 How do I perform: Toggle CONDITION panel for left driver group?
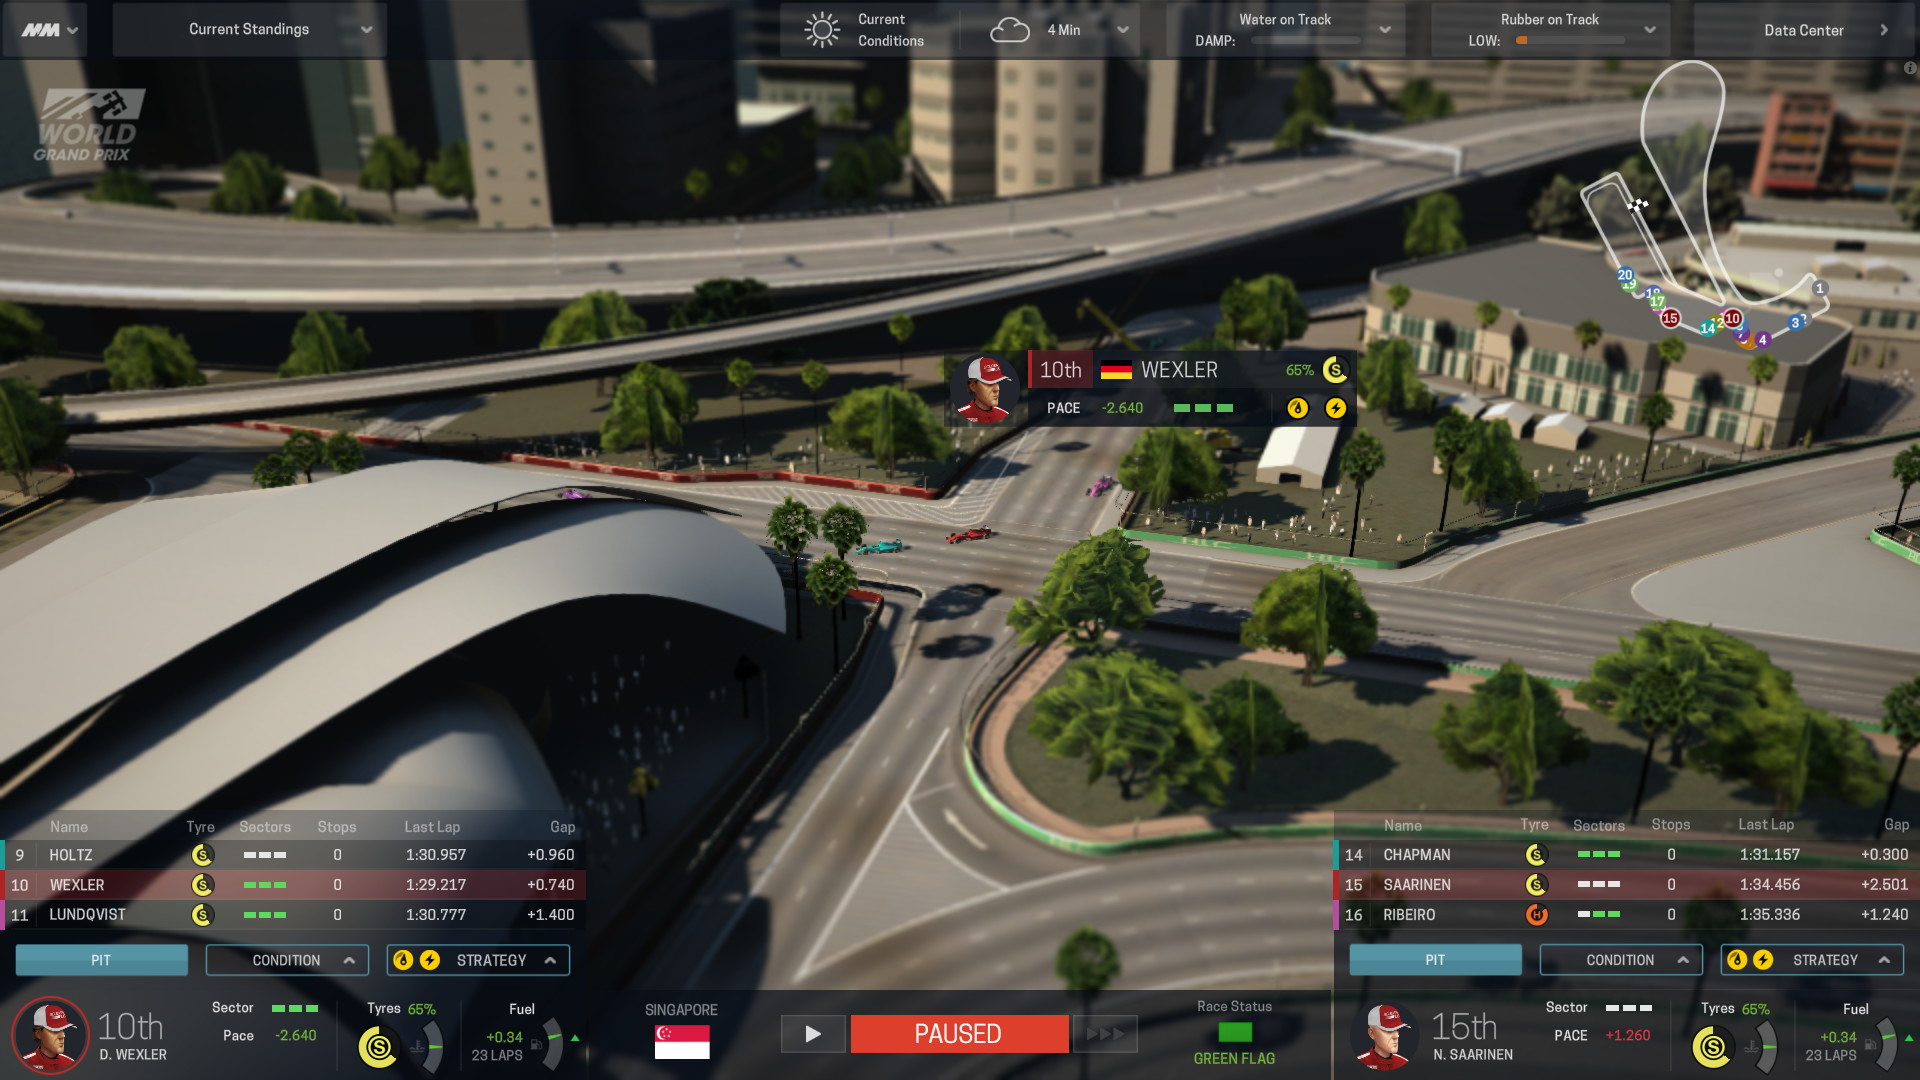[x=287, y=959]
